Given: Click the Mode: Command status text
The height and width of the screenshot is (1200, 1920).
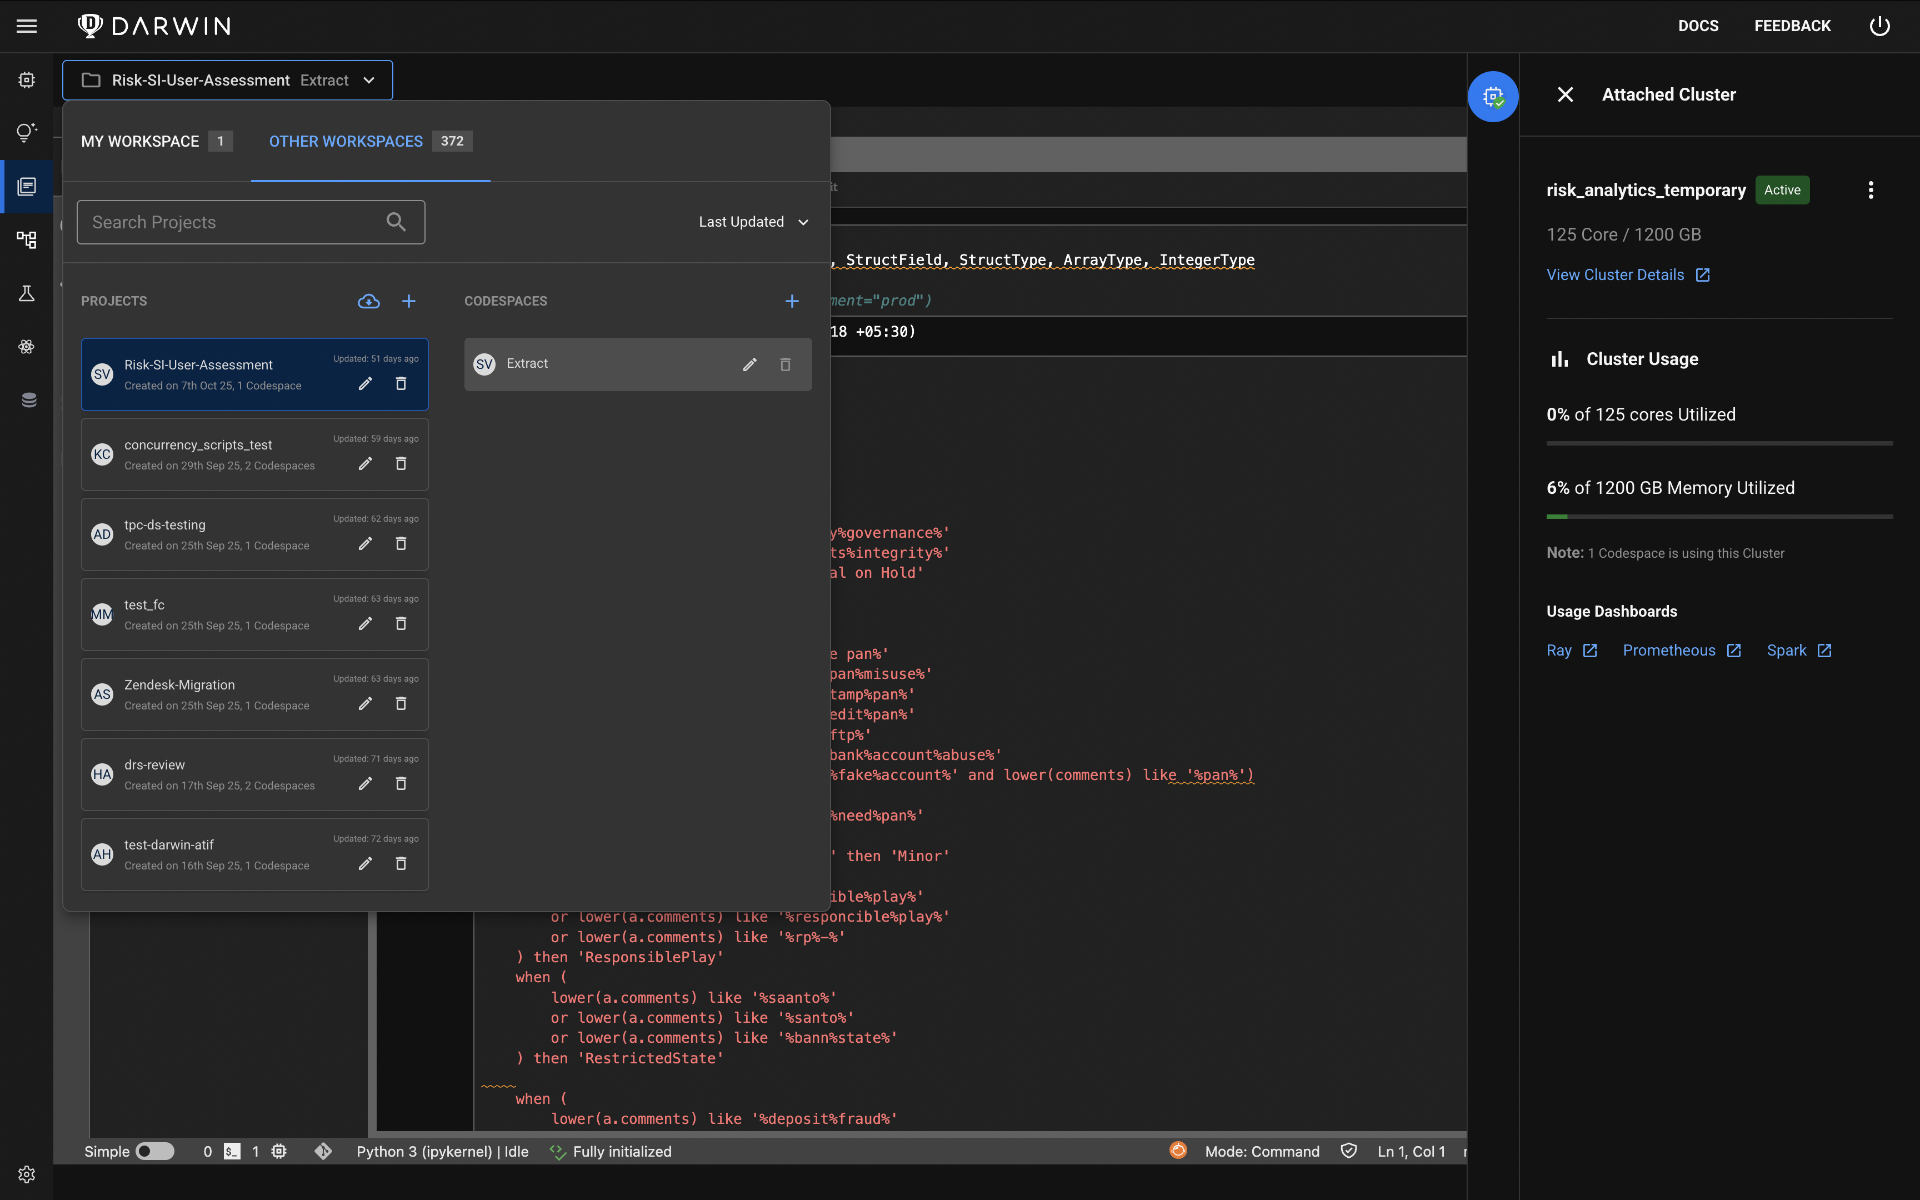Looking at the screenshot, I should click(x=1262, y=1152).
